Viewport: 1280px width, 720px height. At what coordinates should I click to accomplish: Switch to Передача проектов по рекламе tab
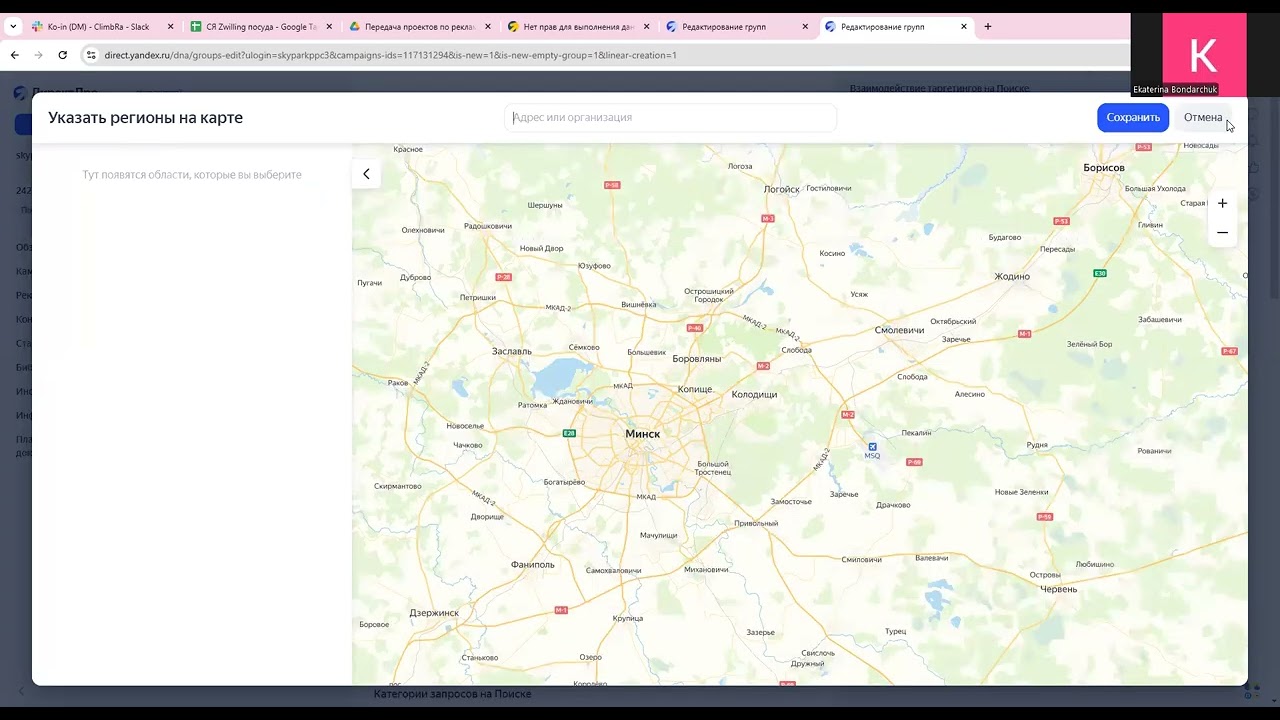tap(420, 27)
